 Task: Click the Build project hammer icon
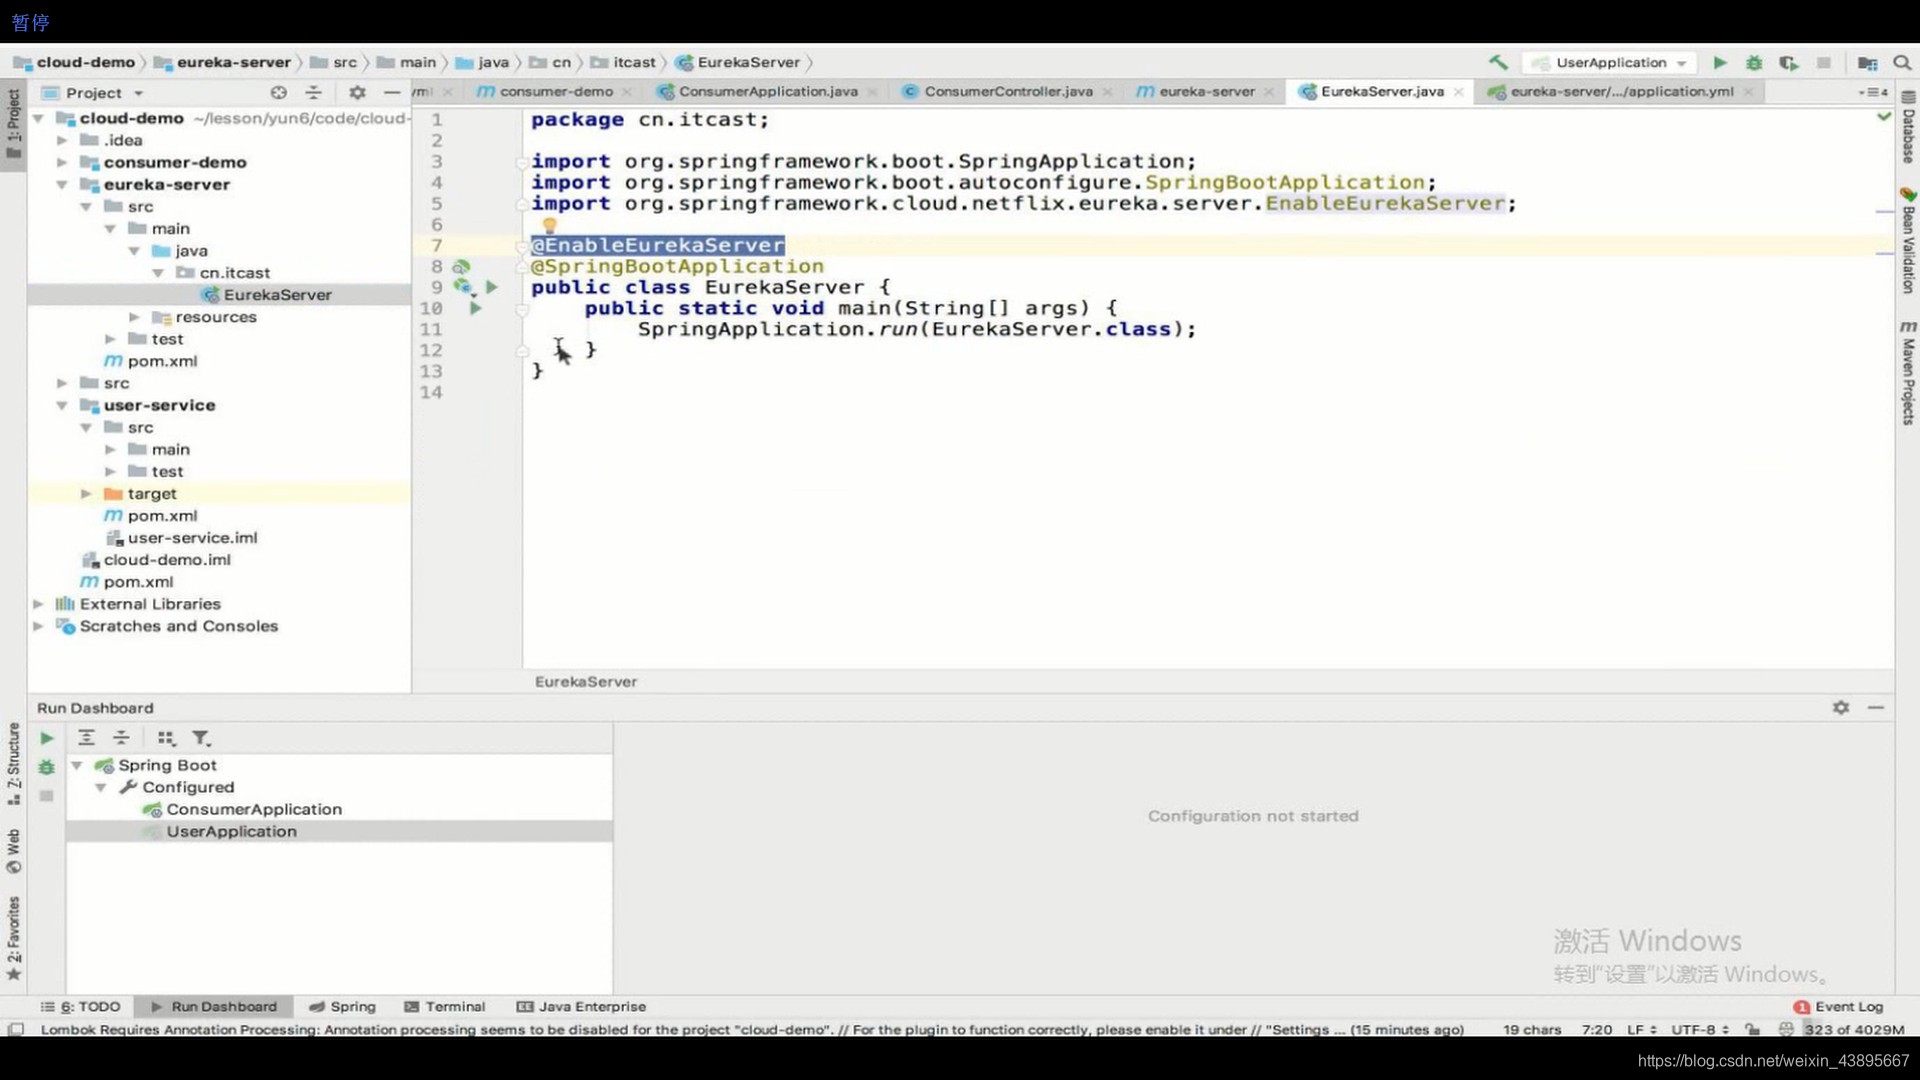coord(1498,62)
